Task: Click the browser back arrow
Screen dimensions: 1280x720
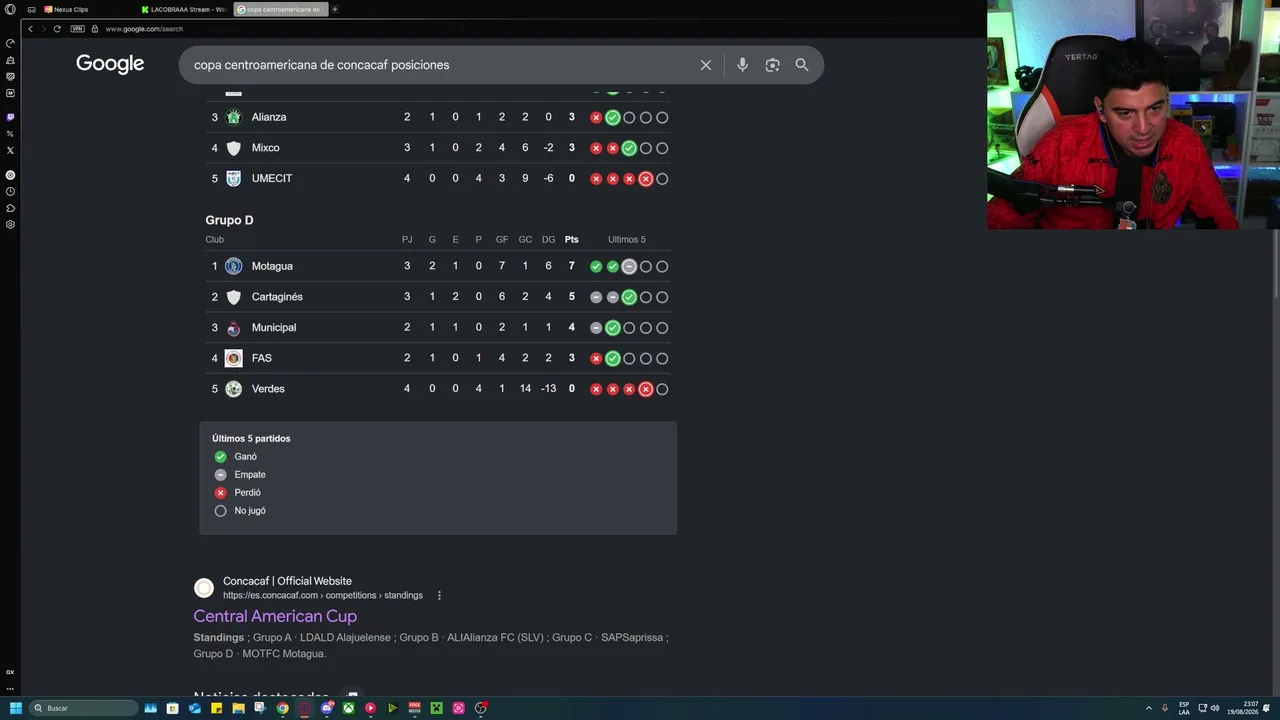Action: 30,29
